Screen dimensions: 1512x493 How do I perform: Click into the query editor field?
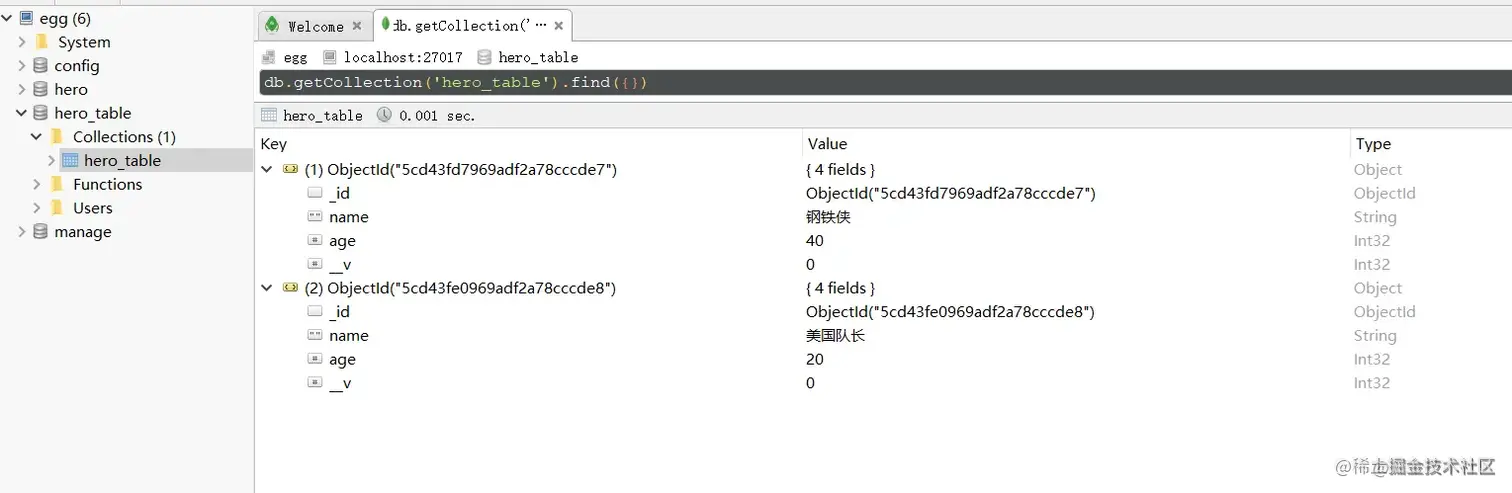885,82
